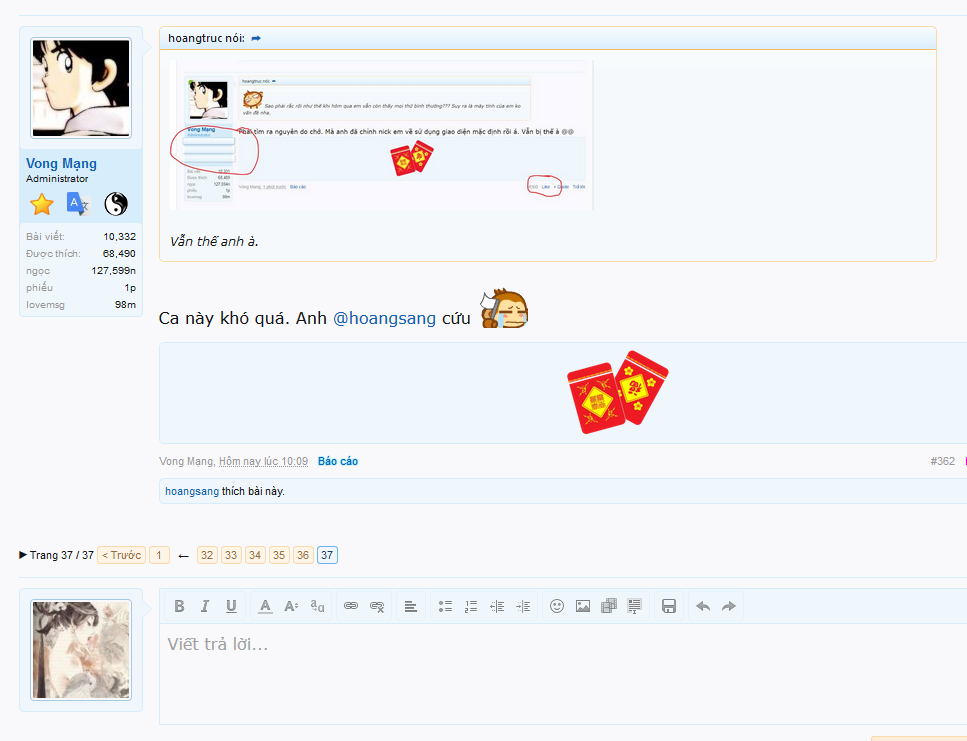Toggle bold formatting in the reply editor
The width and height of the screenshot is (967, 741).
coord(179,606)
